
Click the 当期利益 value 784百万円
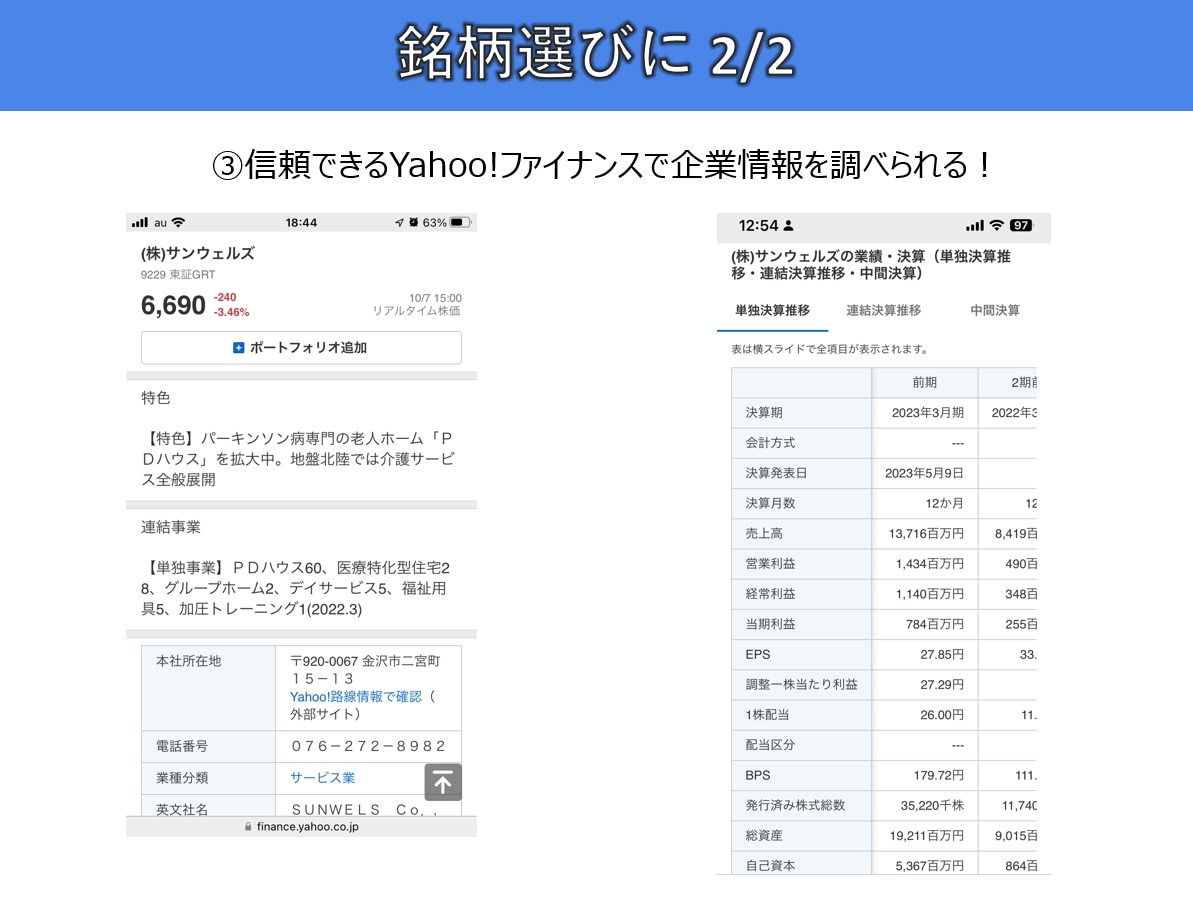pyautogui.click(x=934, y=624)
